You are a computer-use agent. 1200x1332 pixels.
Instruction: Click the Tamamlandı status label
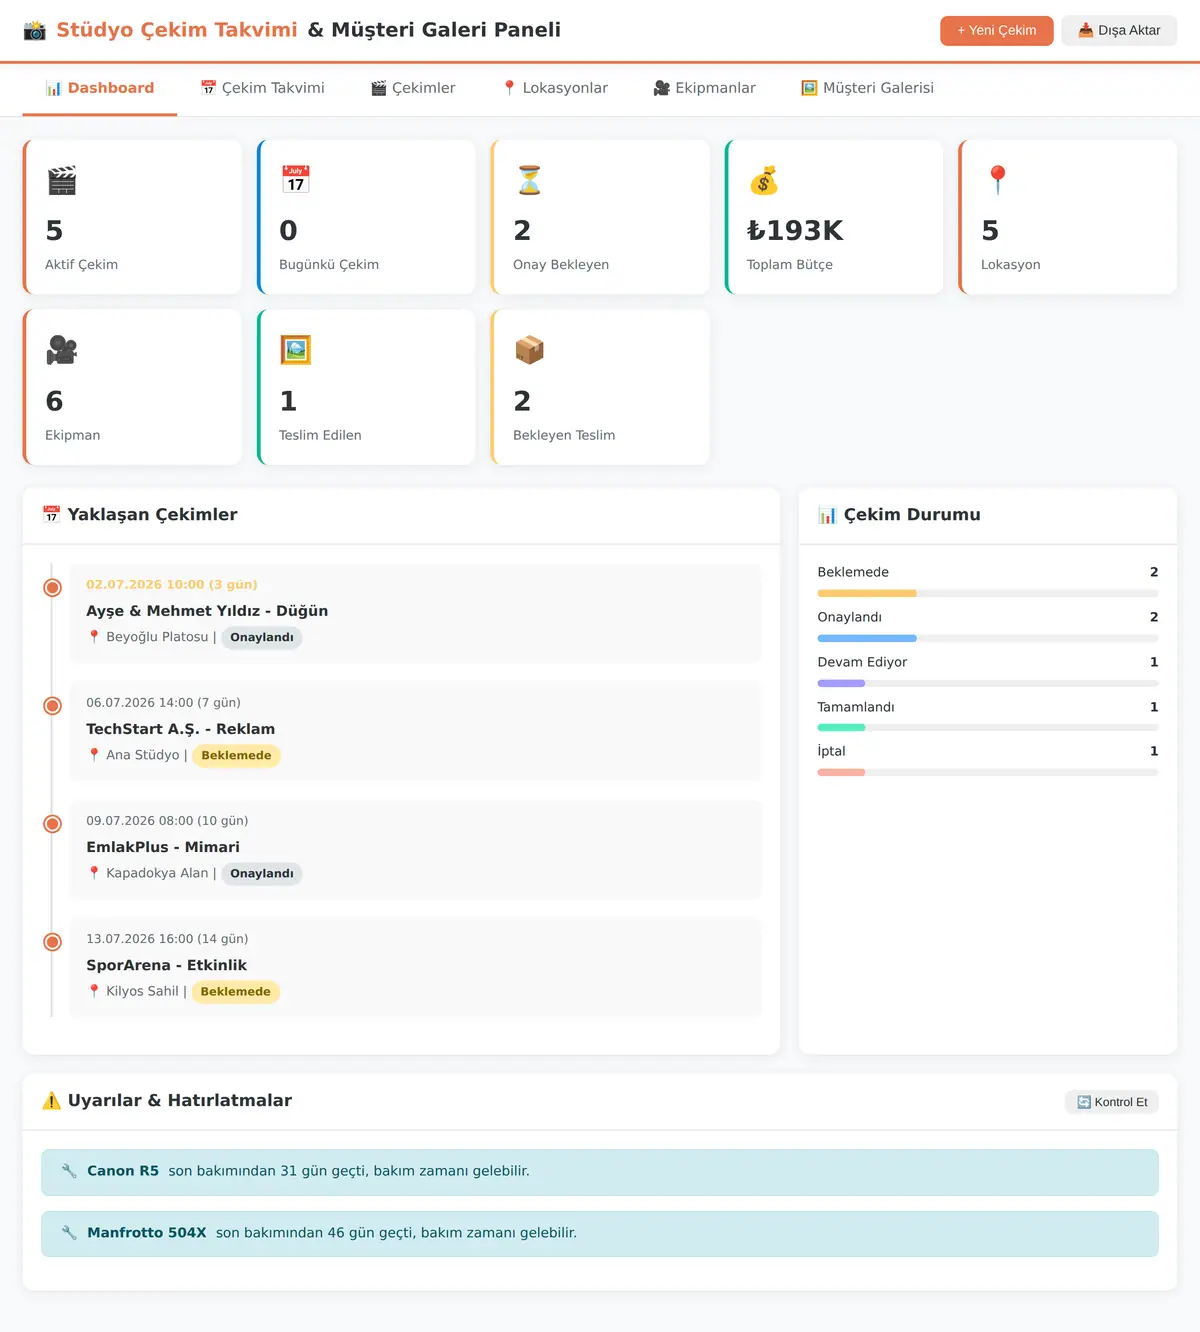(x=856, y=707)
